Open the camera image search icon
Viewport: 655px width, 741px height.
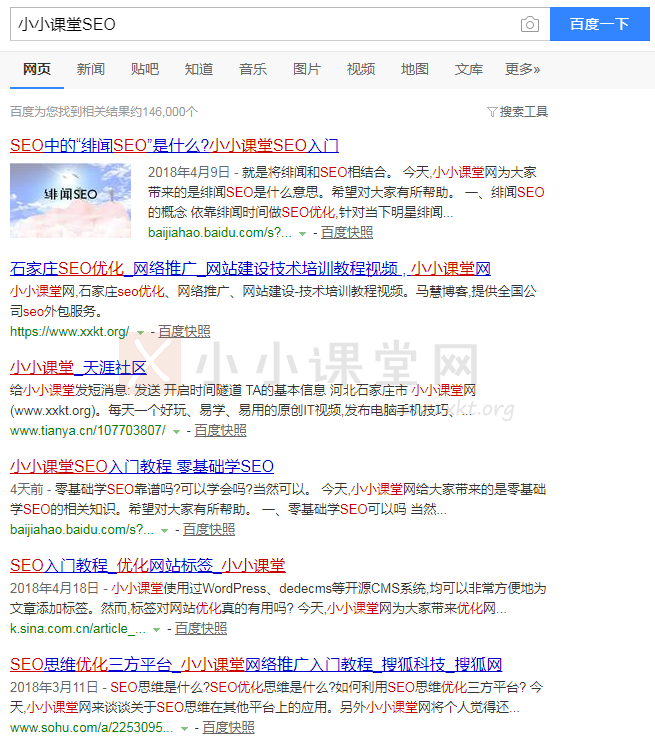click(529, 24)
